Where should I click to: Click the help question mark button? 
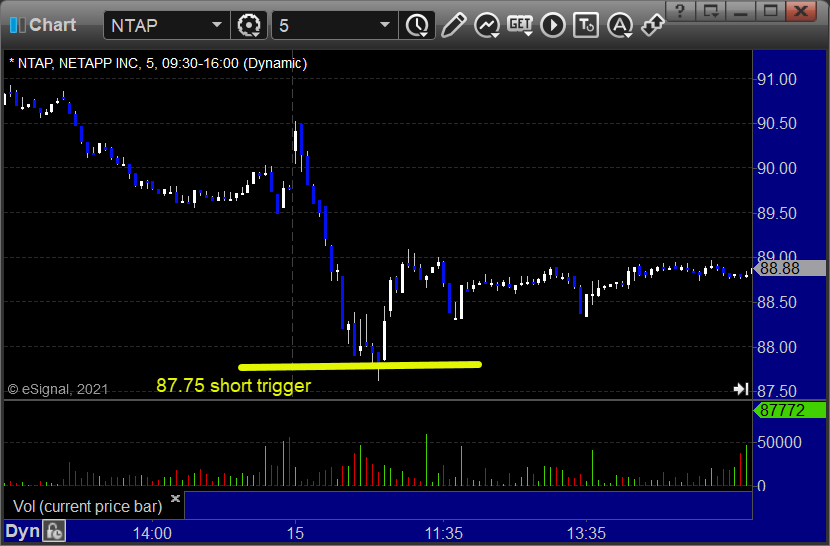pyautogui.click(x=680, y=11)
